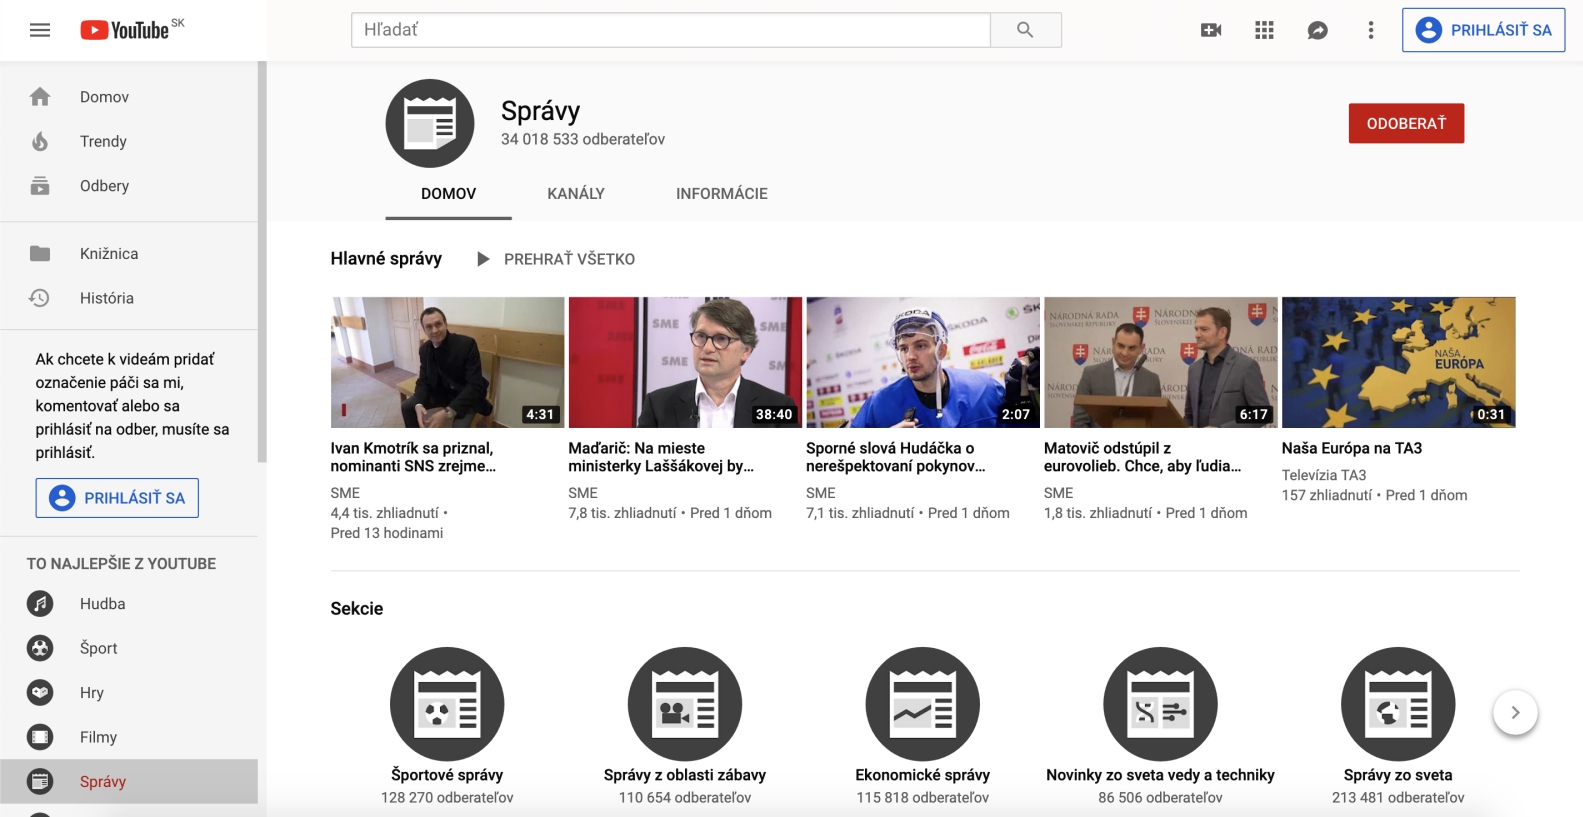
Task: Click the search magnifier button
Action: point(1025,30)
